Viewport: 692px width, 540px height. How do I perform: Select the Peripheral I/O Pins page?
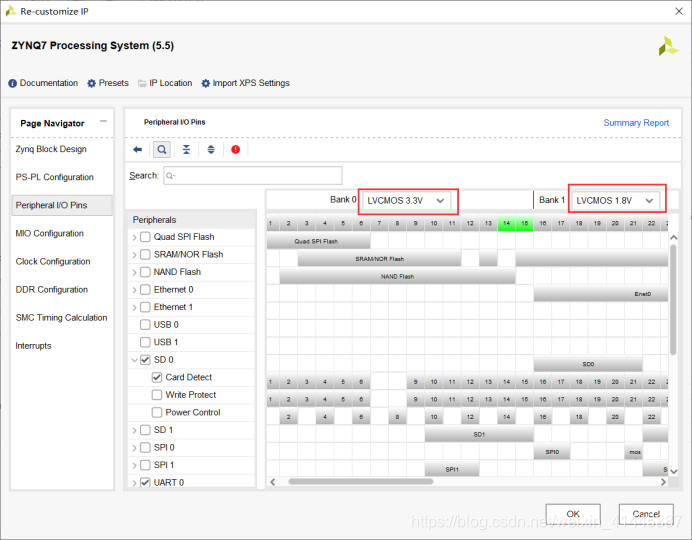pos(62,205)
